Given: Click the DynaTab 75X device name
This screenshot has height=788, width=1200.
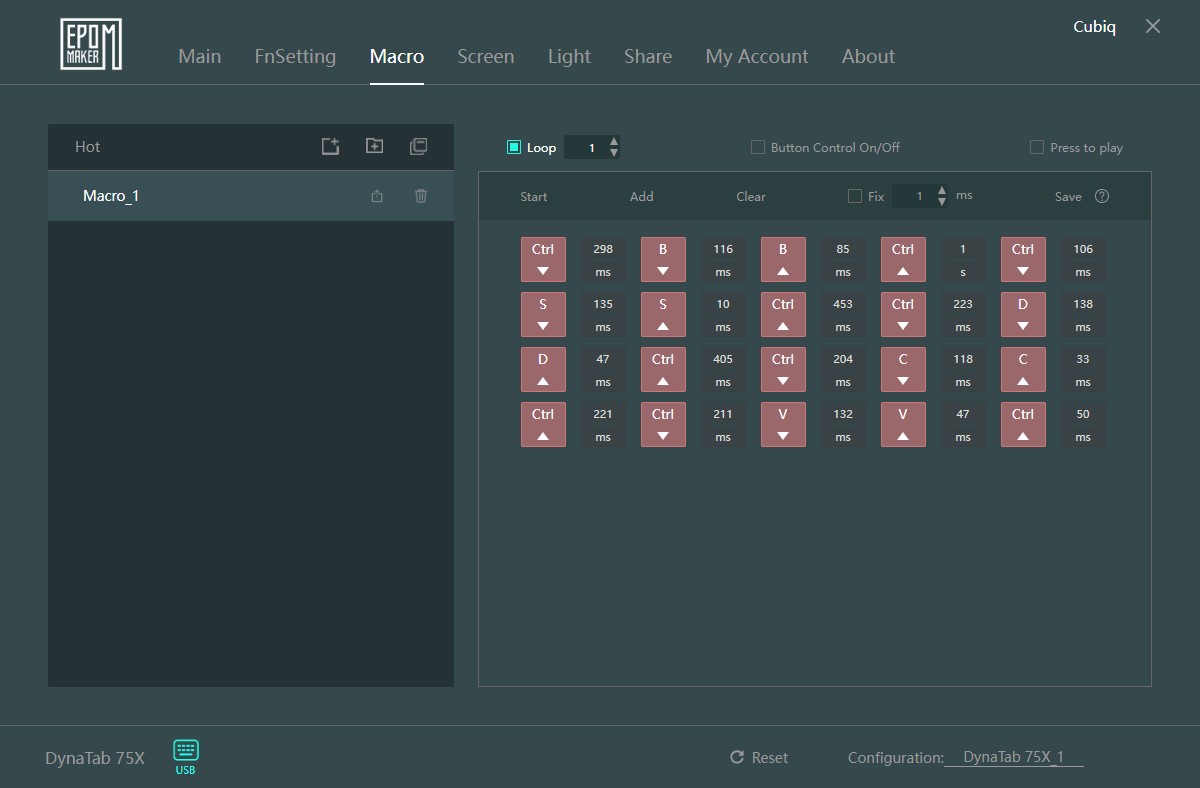Looking at the screenshot, I should (95, 758).
